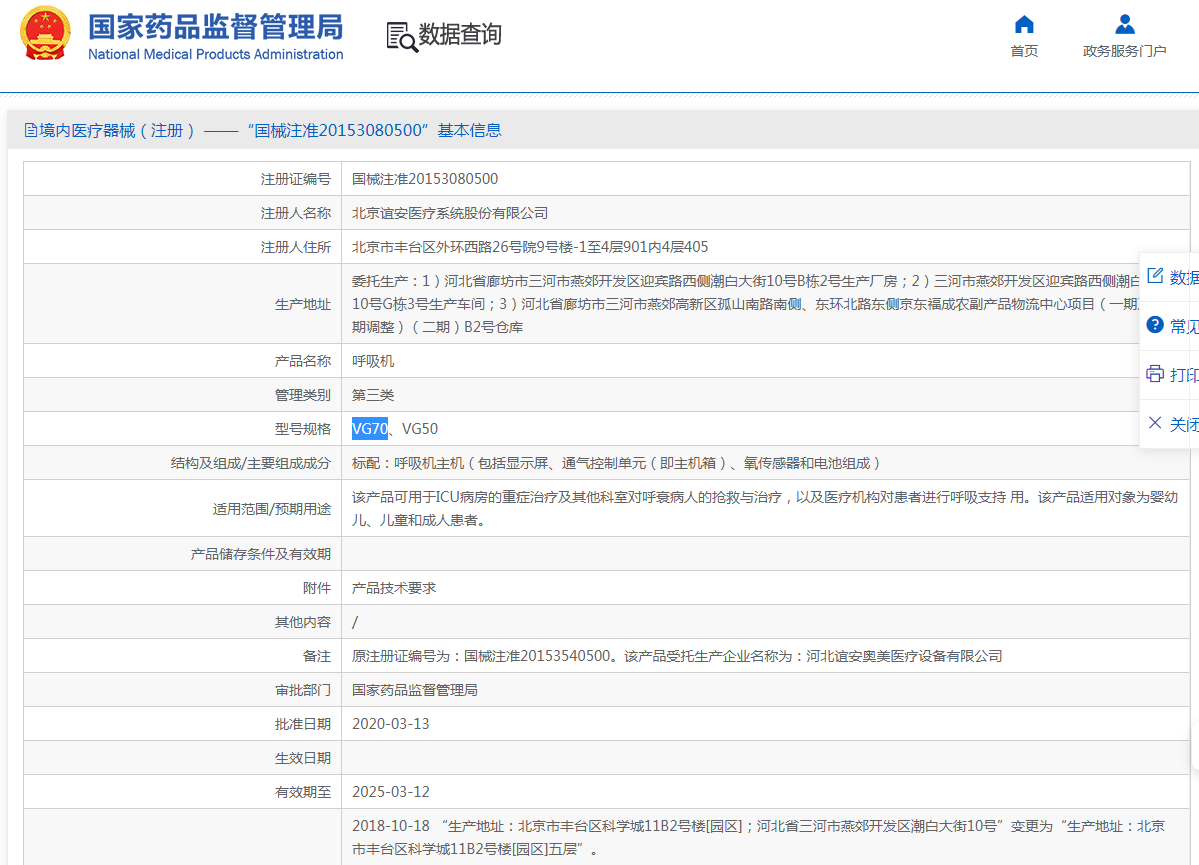
Task: Click the expiry date 2025-03-12
Action: (391, 792)
